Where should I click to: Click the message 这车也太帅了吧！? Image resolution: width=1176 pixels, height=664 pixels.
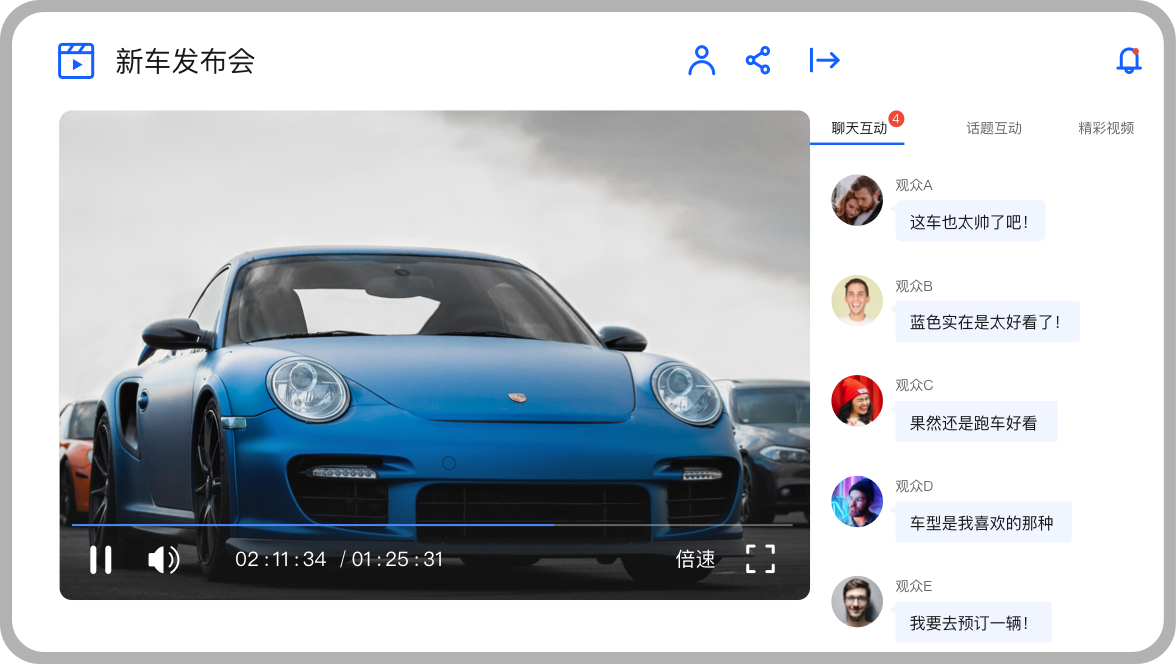969,222
